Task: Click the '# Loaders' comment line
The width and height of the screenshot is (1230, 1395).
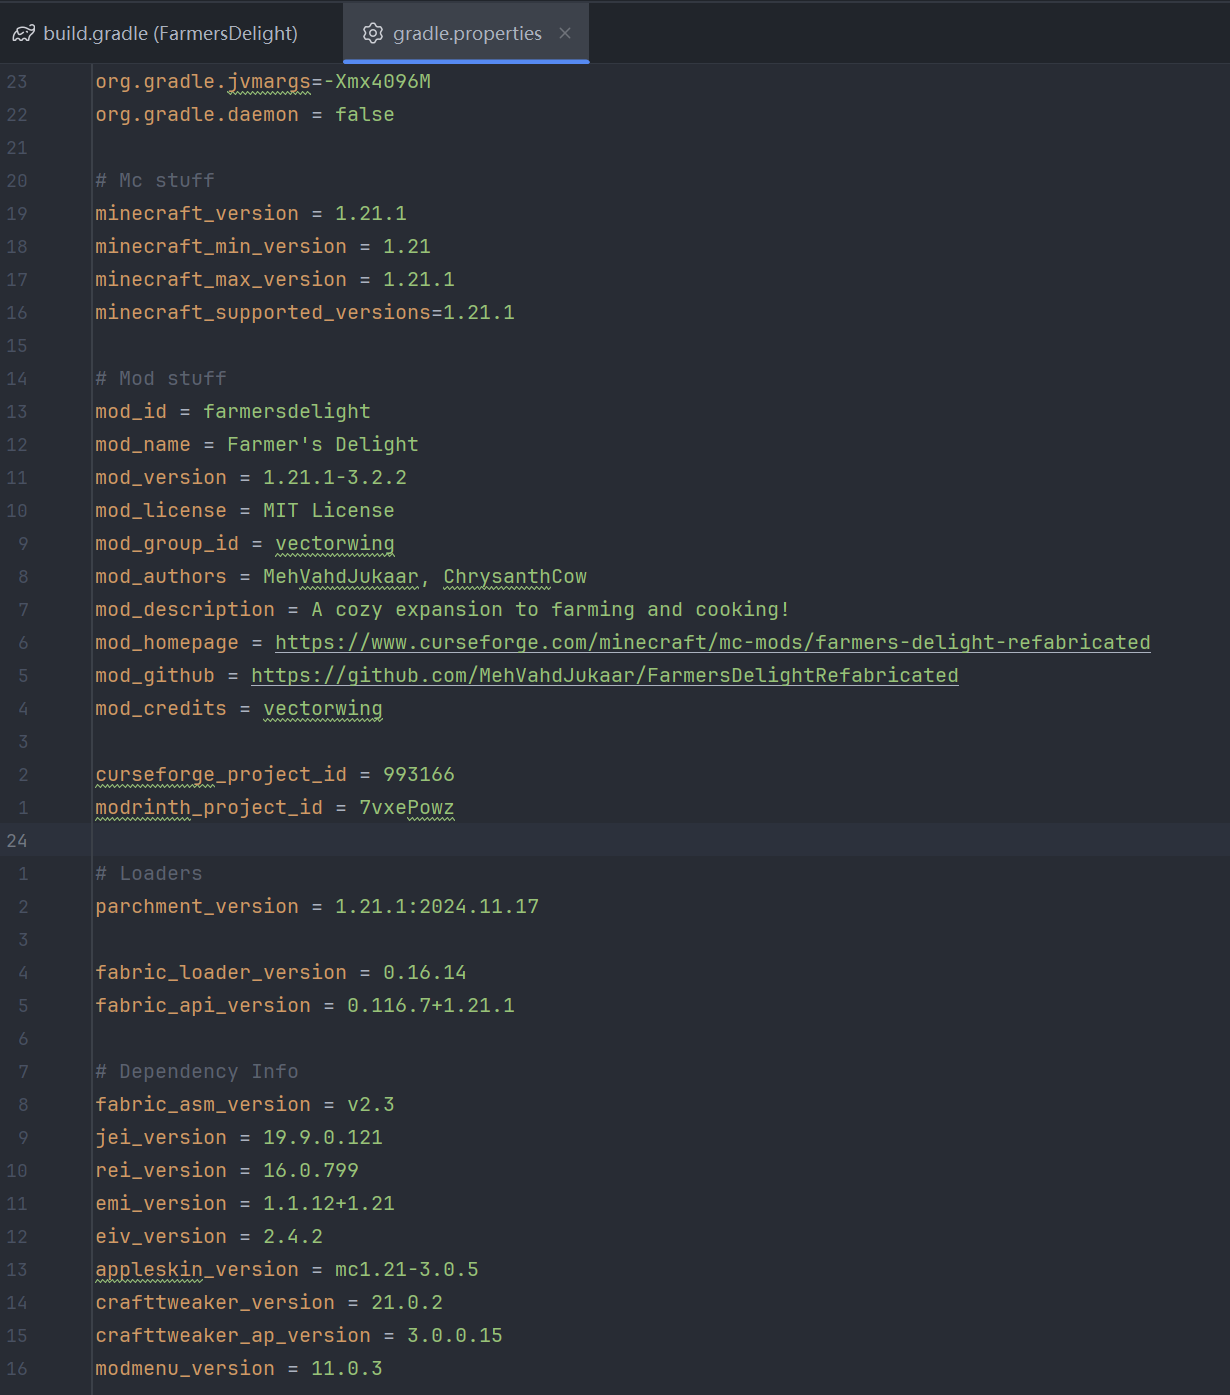Action: pos(149,874)
